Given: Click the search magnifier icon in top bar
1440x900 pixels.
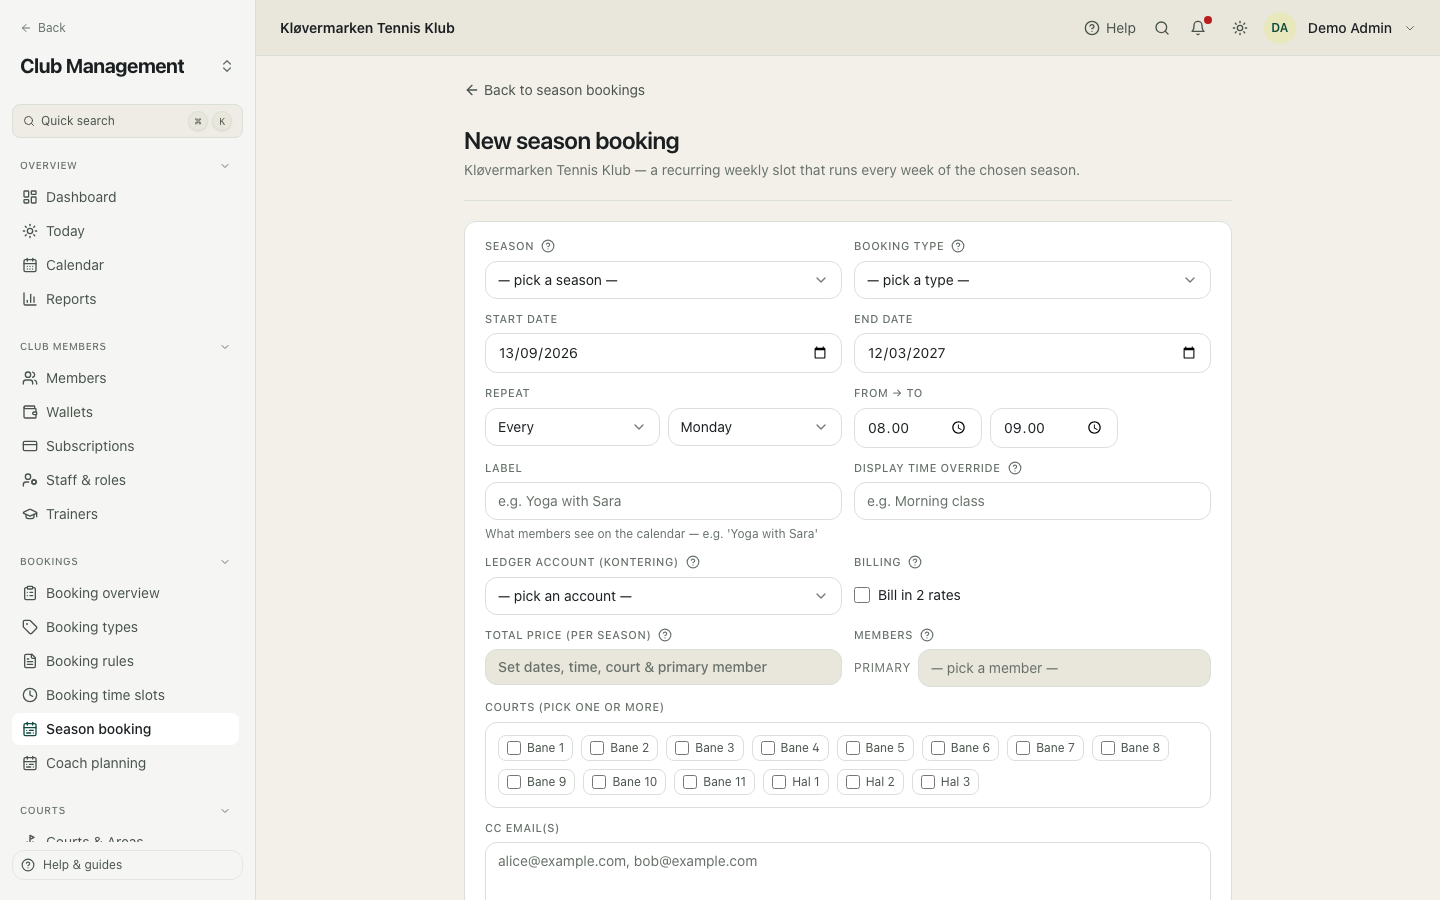Looking at the screenshot, I should (x=1162, y=28).
